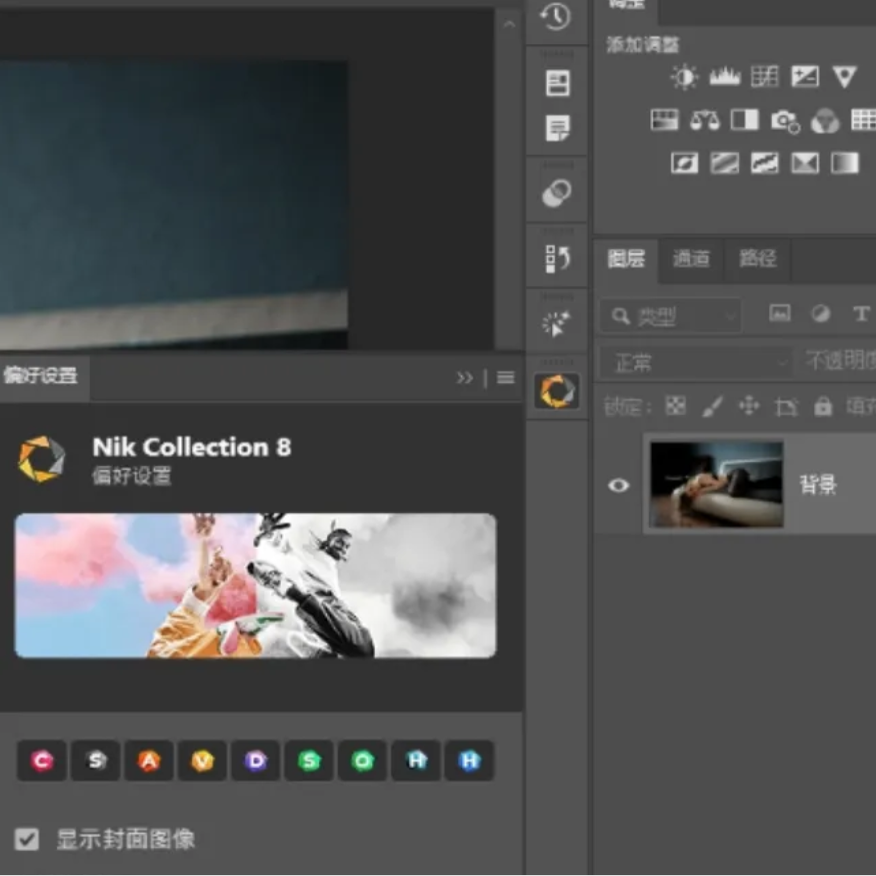Add a Brightness/Contrast adjustment
The image size is (876, 876).
pyautogui.click(x=684, y=77)
